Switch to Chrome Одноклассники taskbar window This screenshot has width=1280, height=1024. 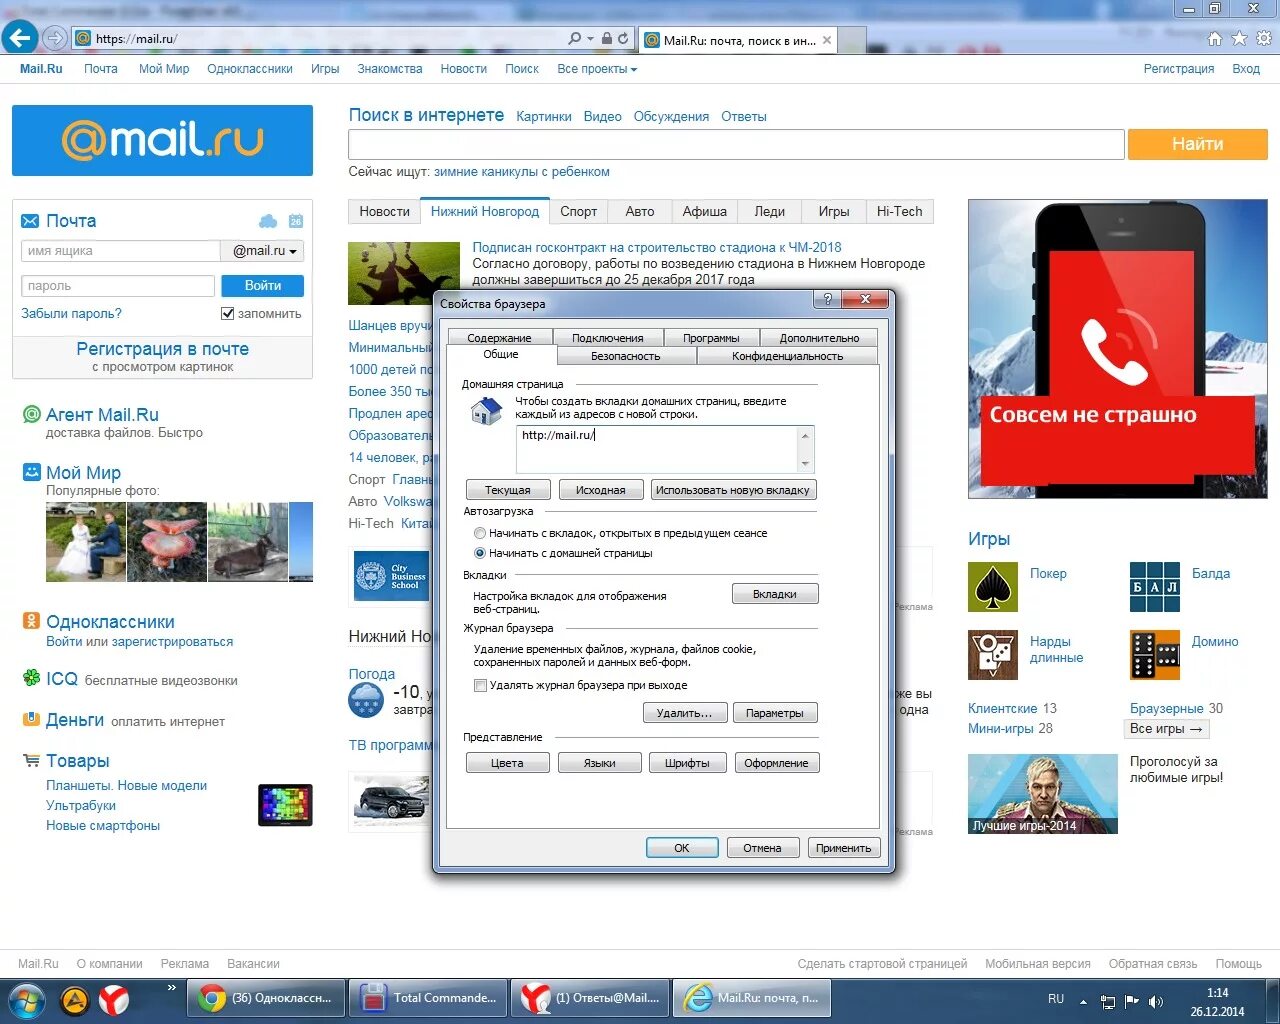click(268, 998)
